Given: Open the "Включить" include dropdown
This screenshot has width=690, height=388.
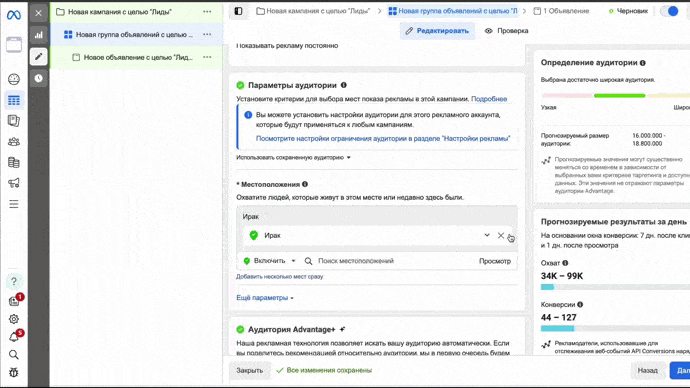Looking at the screenshot, I should point(269,260).
